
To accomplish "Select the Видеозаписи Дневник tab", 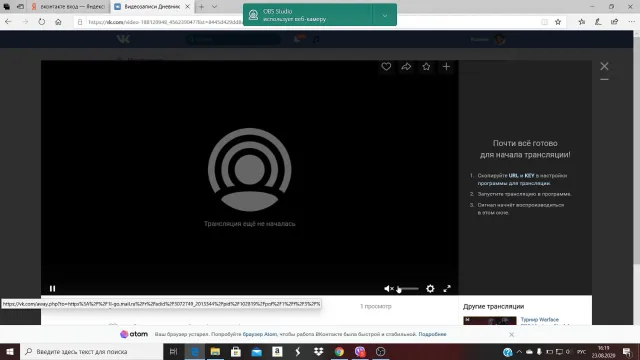I will coord(152,7).
